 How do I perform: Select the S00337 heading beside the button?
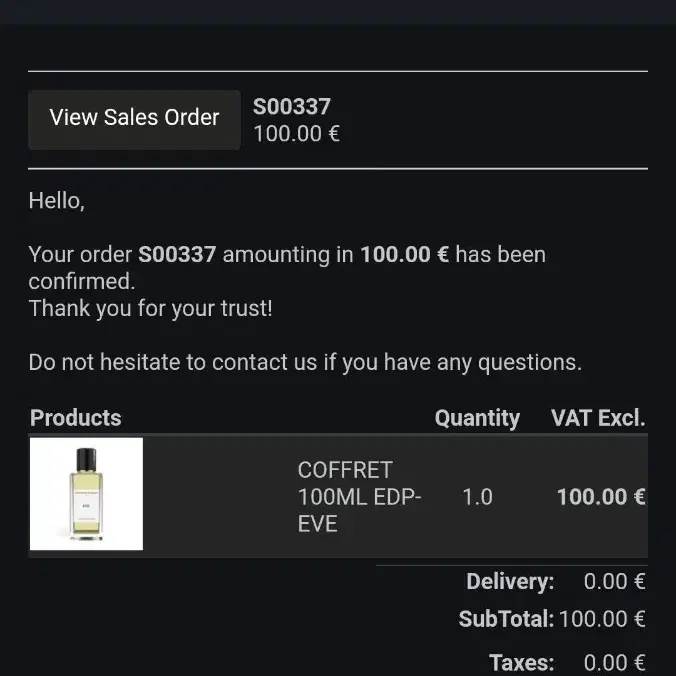pyautogui.click(x=292, y=106)
